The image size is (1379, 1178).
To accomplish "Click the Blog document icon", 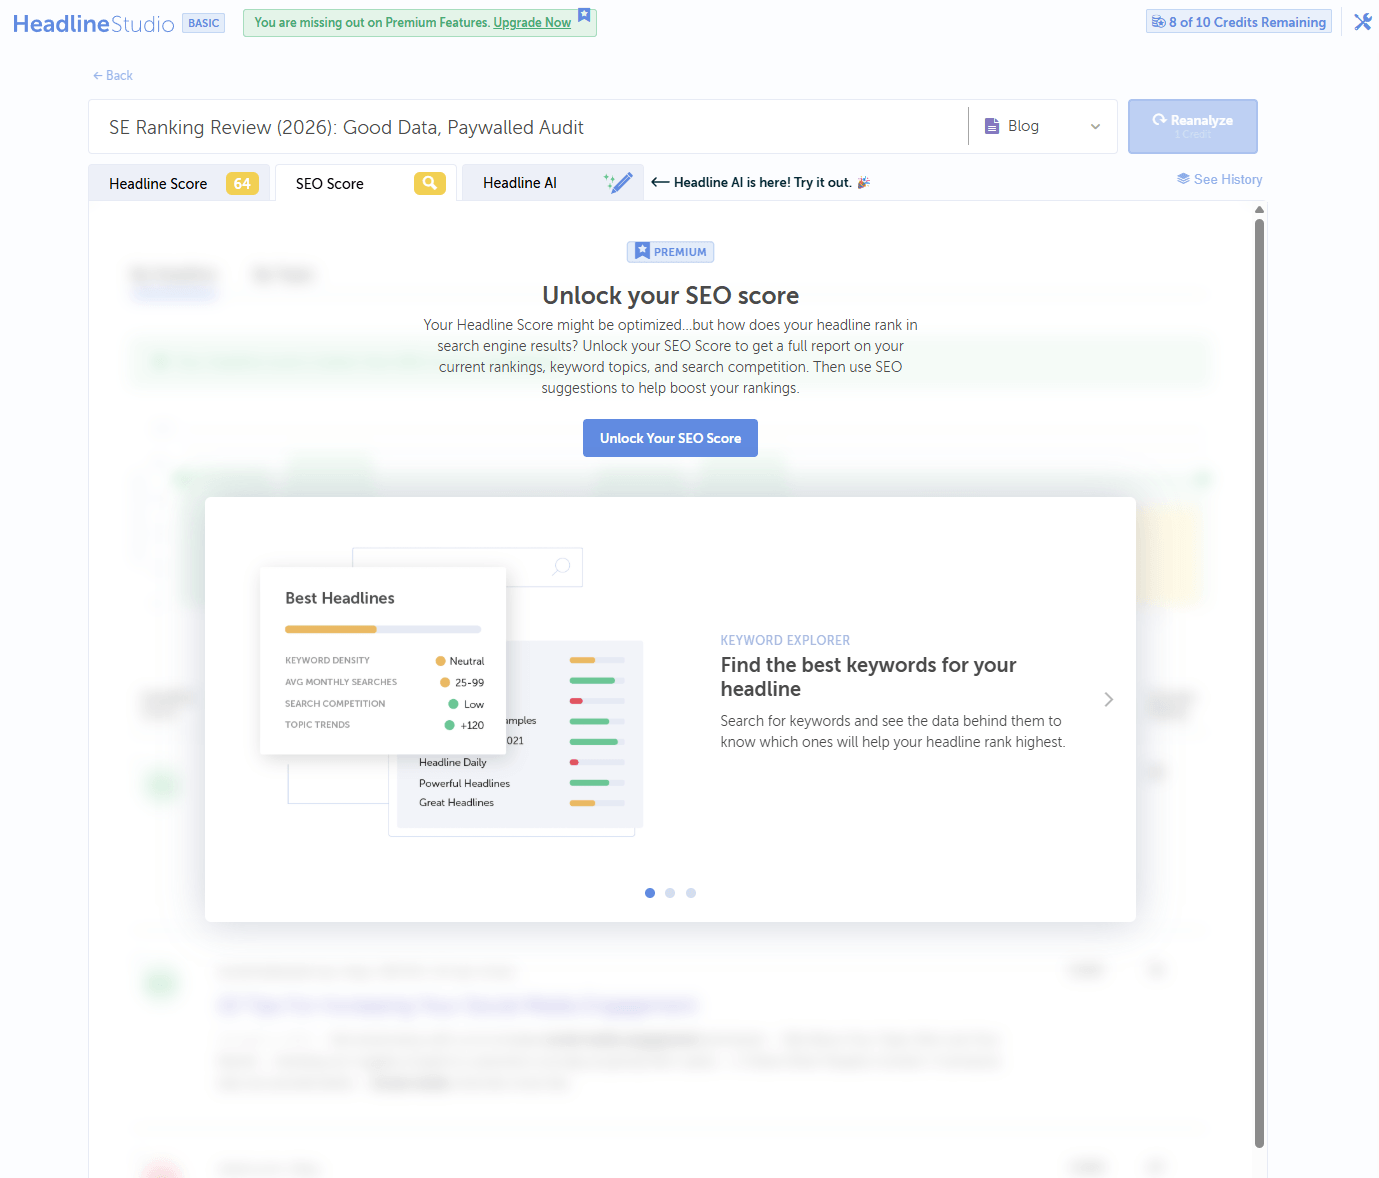I will click(x=992, y=126).
